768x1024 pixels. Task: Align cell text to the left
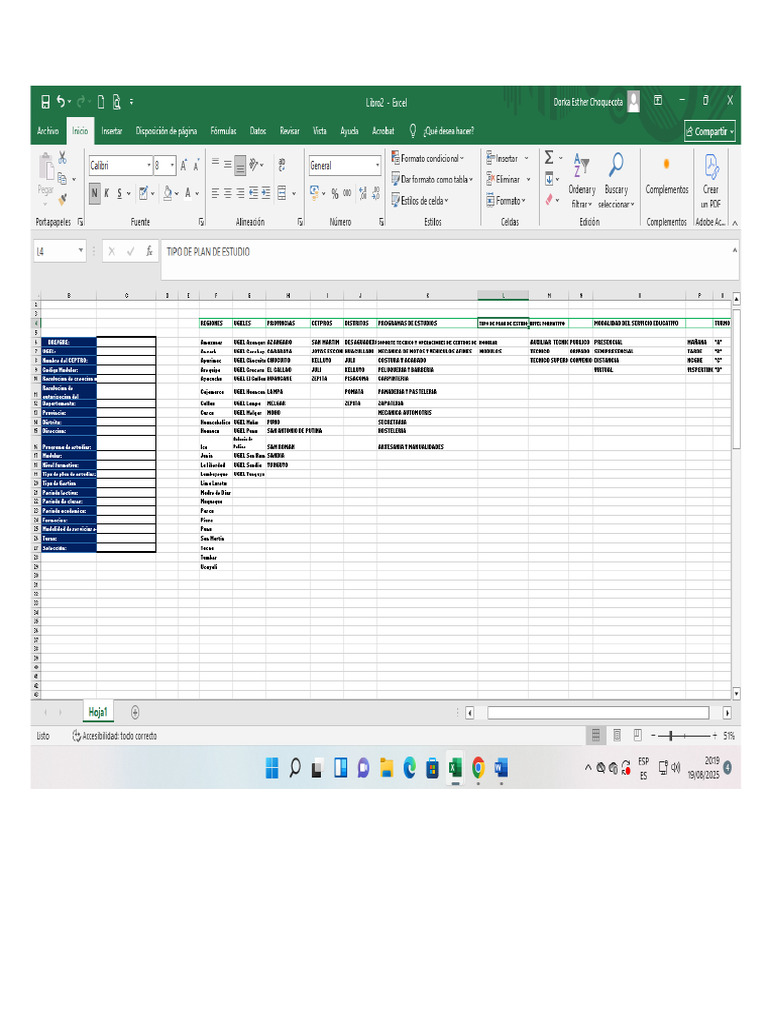(215, 193)
